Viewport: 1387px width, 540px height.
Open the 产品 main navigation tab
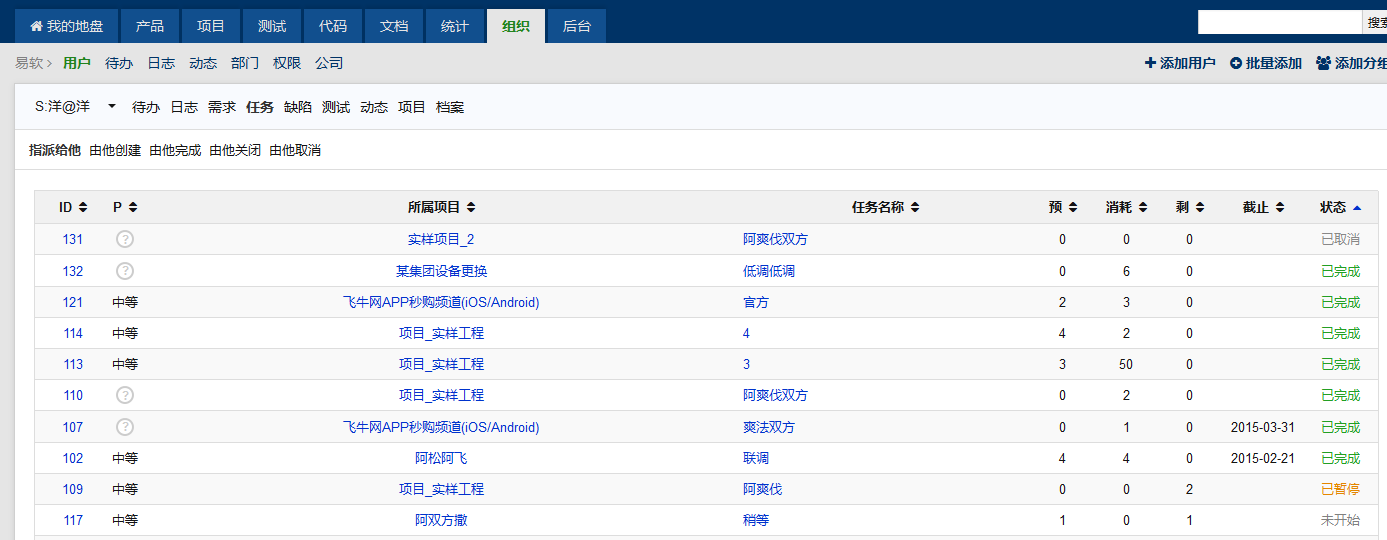(150, 26)
